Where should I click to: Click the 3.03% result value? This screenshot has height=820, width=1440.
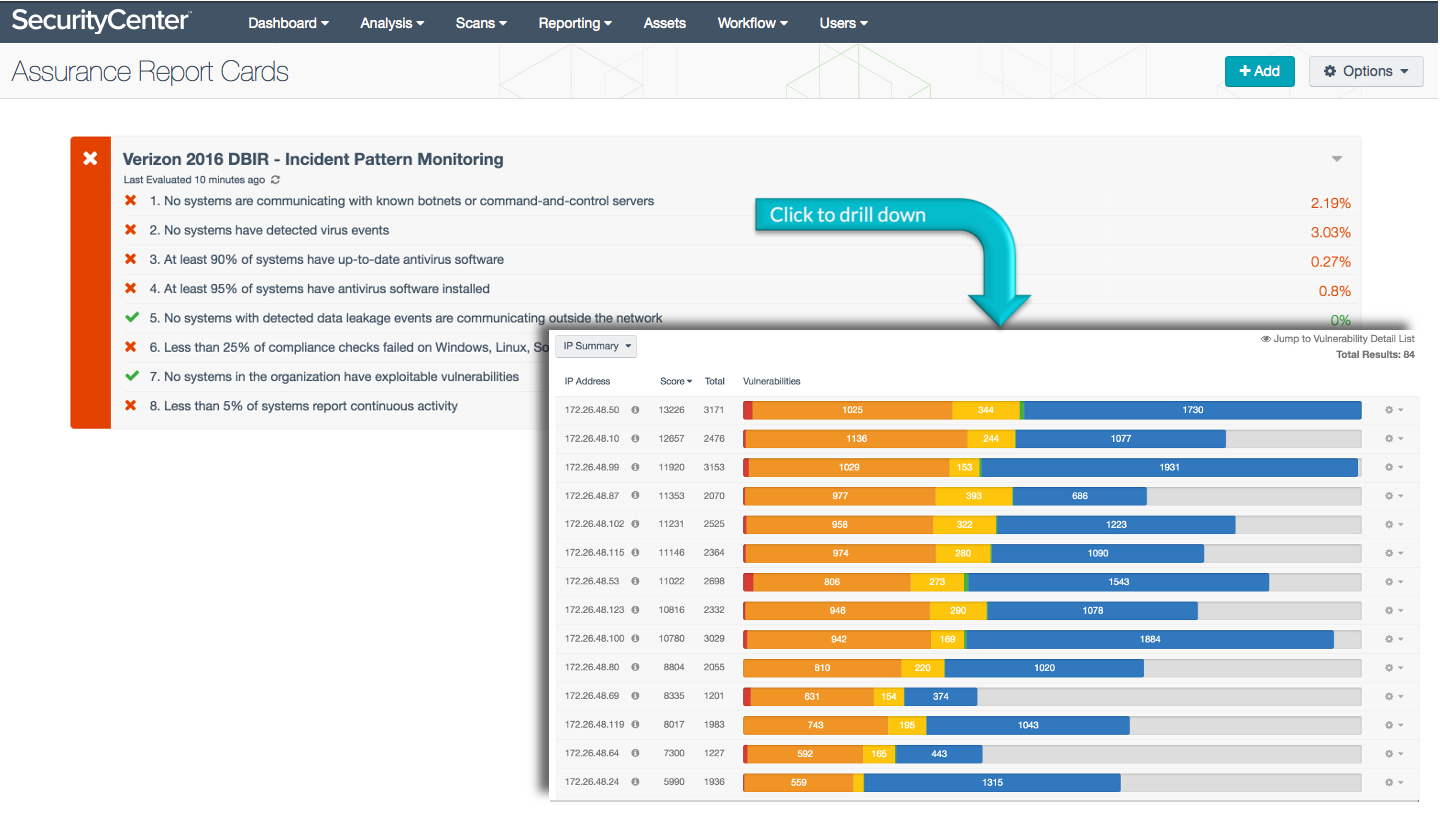pos(1331,232)
